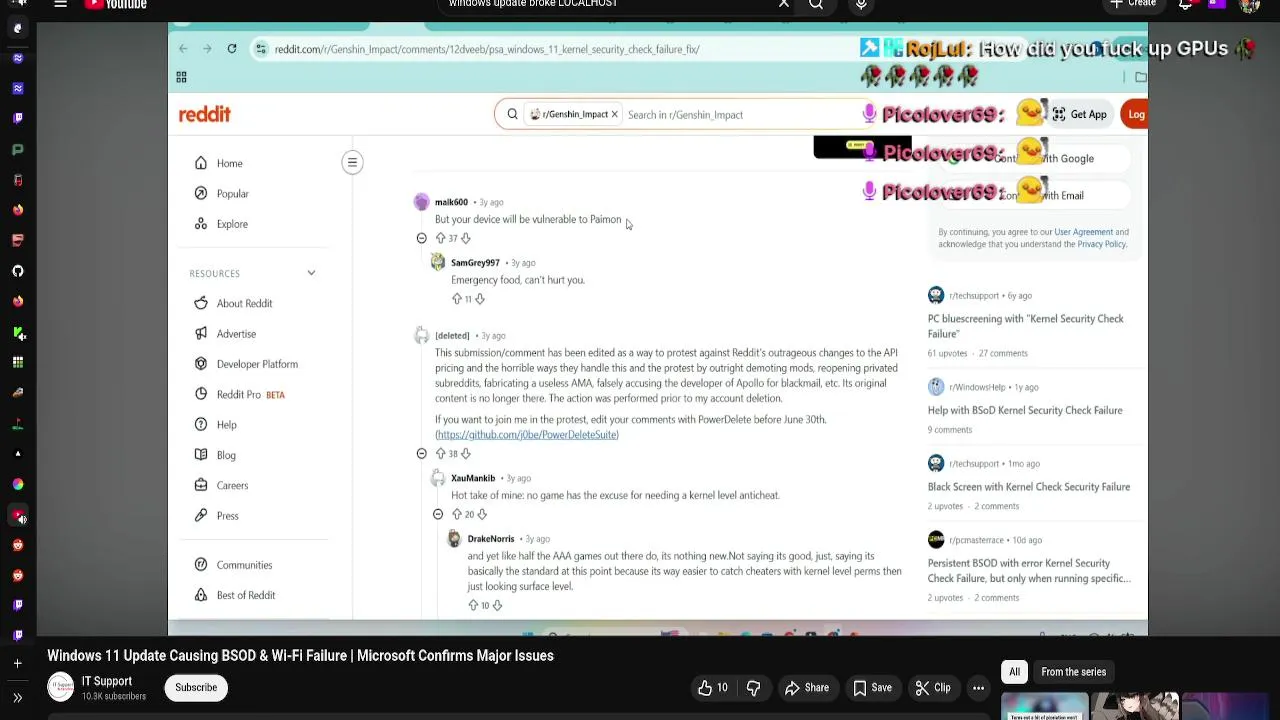Open Help in Reddit sidebar

pos(226,425)
